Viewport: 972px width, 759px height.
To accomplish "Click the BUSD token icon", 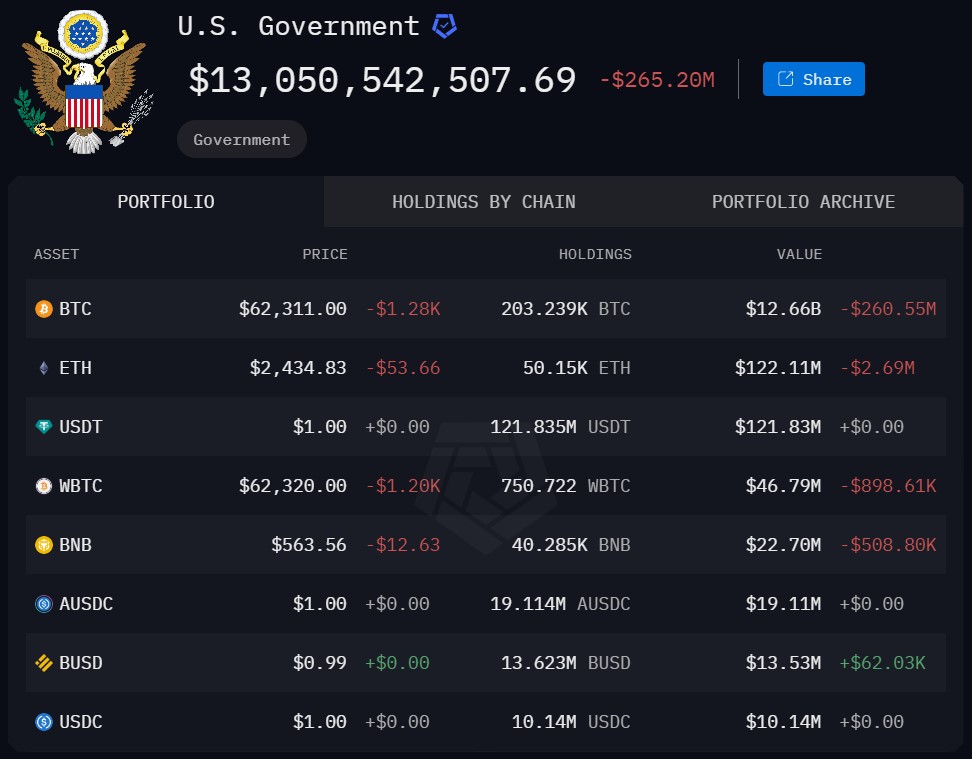I will [x=43, y=663].
